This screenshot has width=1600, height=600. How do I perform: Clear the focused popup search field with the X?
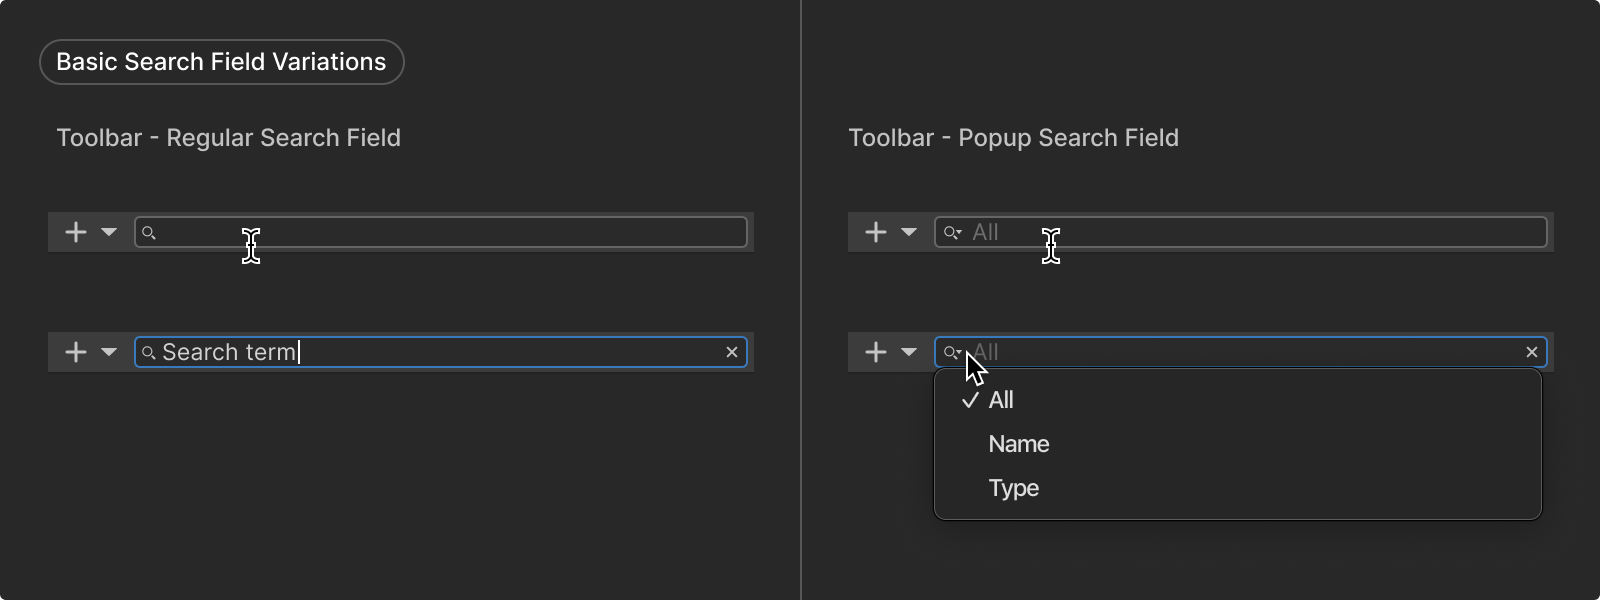tap(1532, 352)
